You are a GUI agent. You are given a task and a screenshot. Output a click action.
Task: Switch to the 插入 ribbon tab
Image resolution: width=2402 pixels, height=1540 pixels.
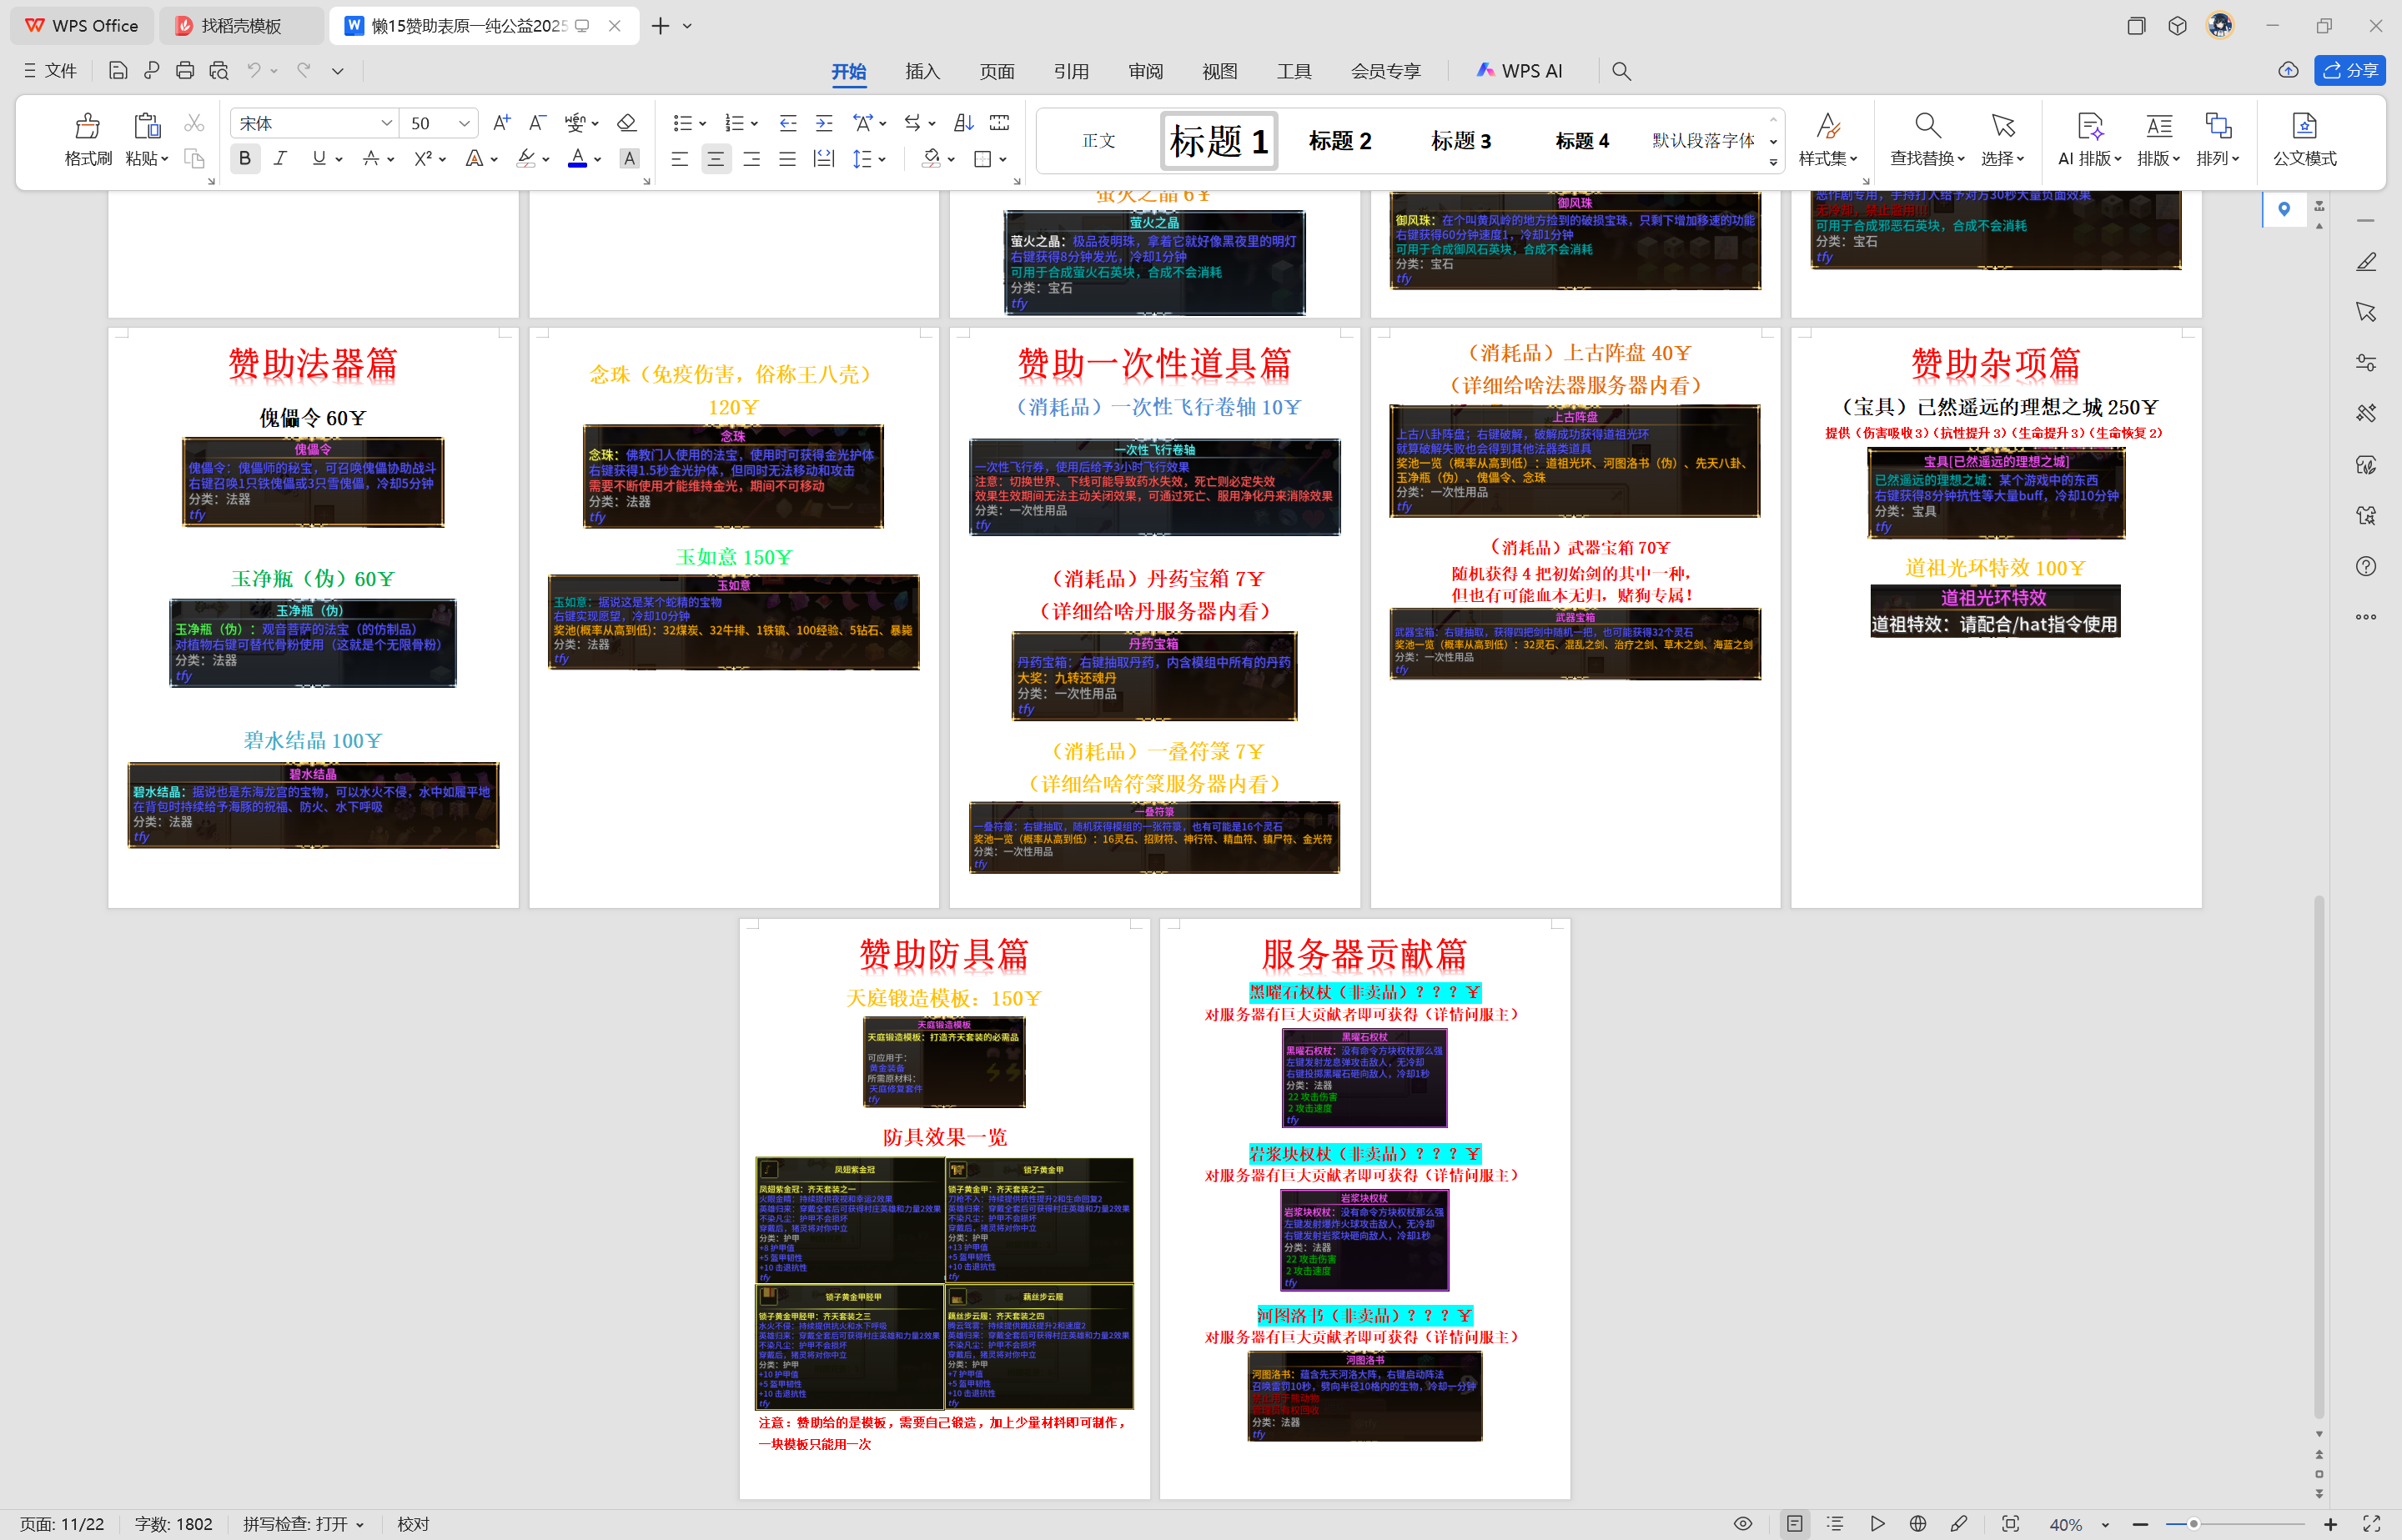pyautogui.click(x=922, y=71)
